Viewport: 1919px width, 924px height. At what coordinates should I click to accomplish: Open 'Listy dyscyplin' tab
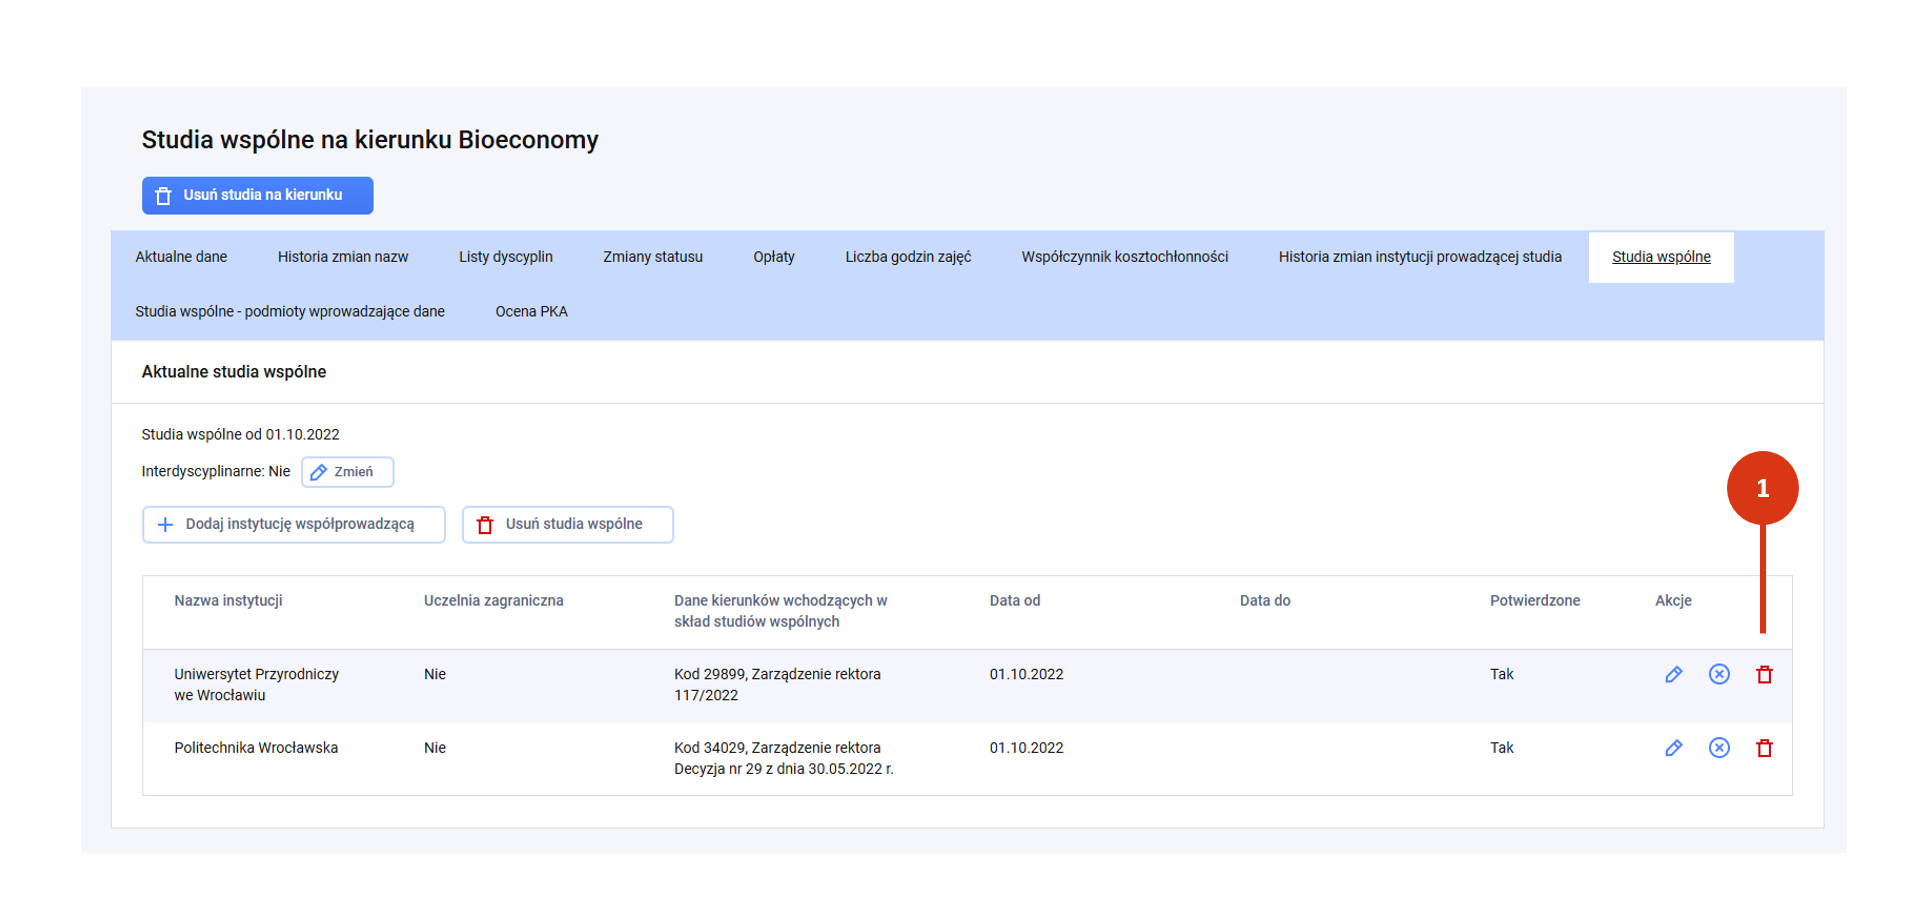coord(506,257)
